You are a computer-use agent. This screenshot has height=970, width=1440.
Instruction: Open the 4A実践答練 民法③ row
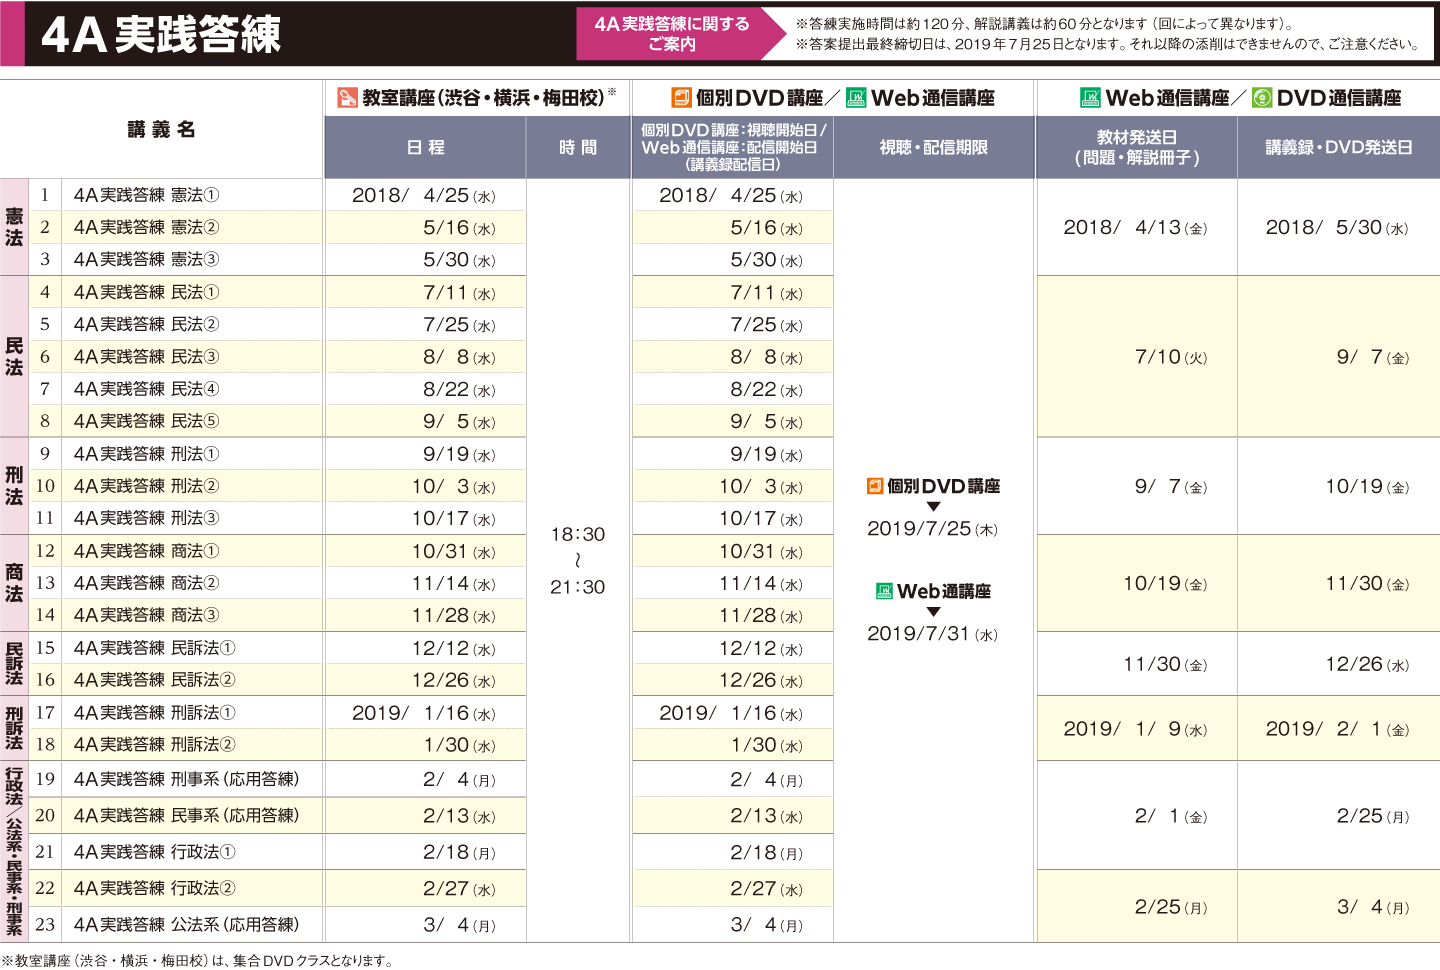(x=146, y=356)
